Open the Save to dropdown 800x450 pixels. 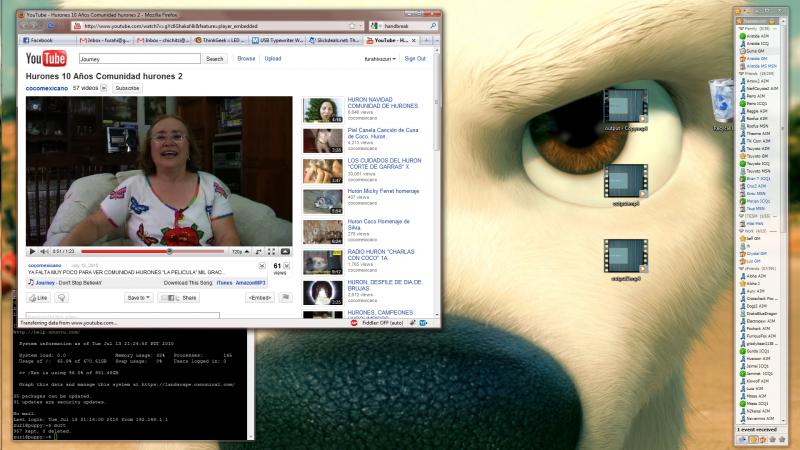137,298
